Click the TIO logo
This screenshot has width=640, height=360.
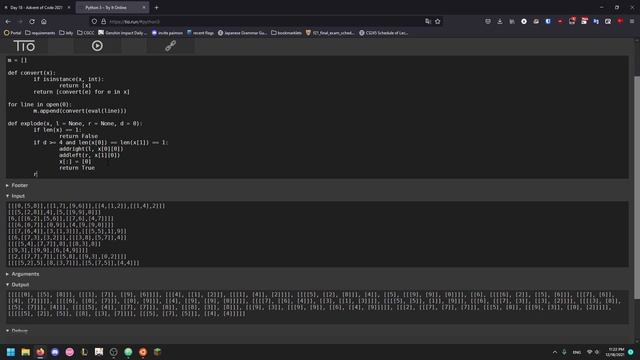[24, 46]
